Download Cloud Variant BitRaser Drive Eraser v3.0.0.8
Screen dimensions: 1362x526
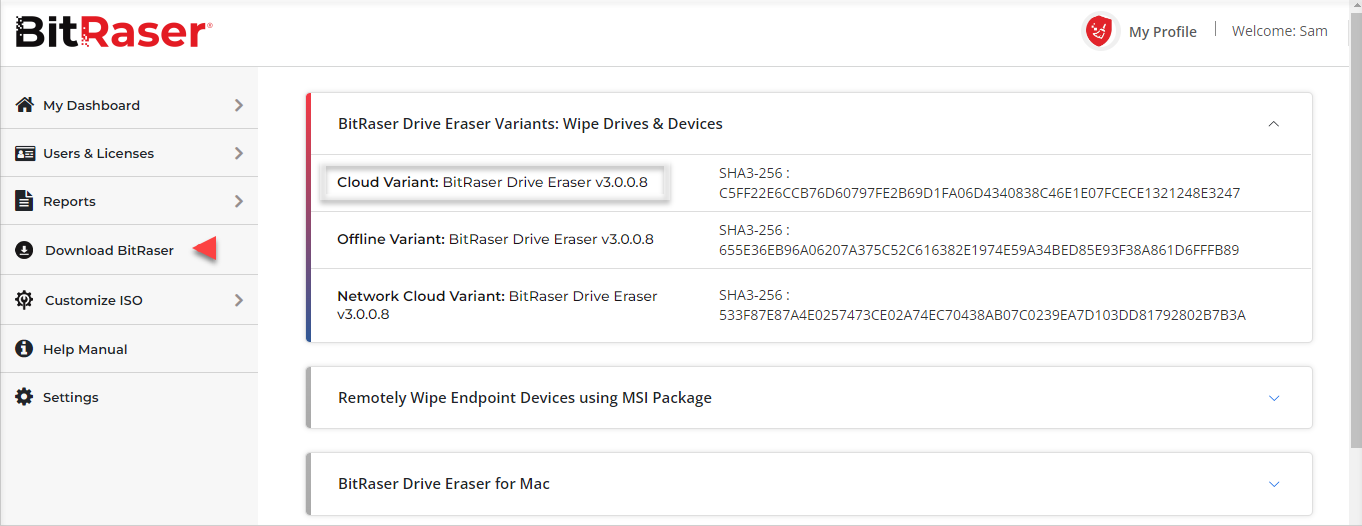tap(492, 182)
